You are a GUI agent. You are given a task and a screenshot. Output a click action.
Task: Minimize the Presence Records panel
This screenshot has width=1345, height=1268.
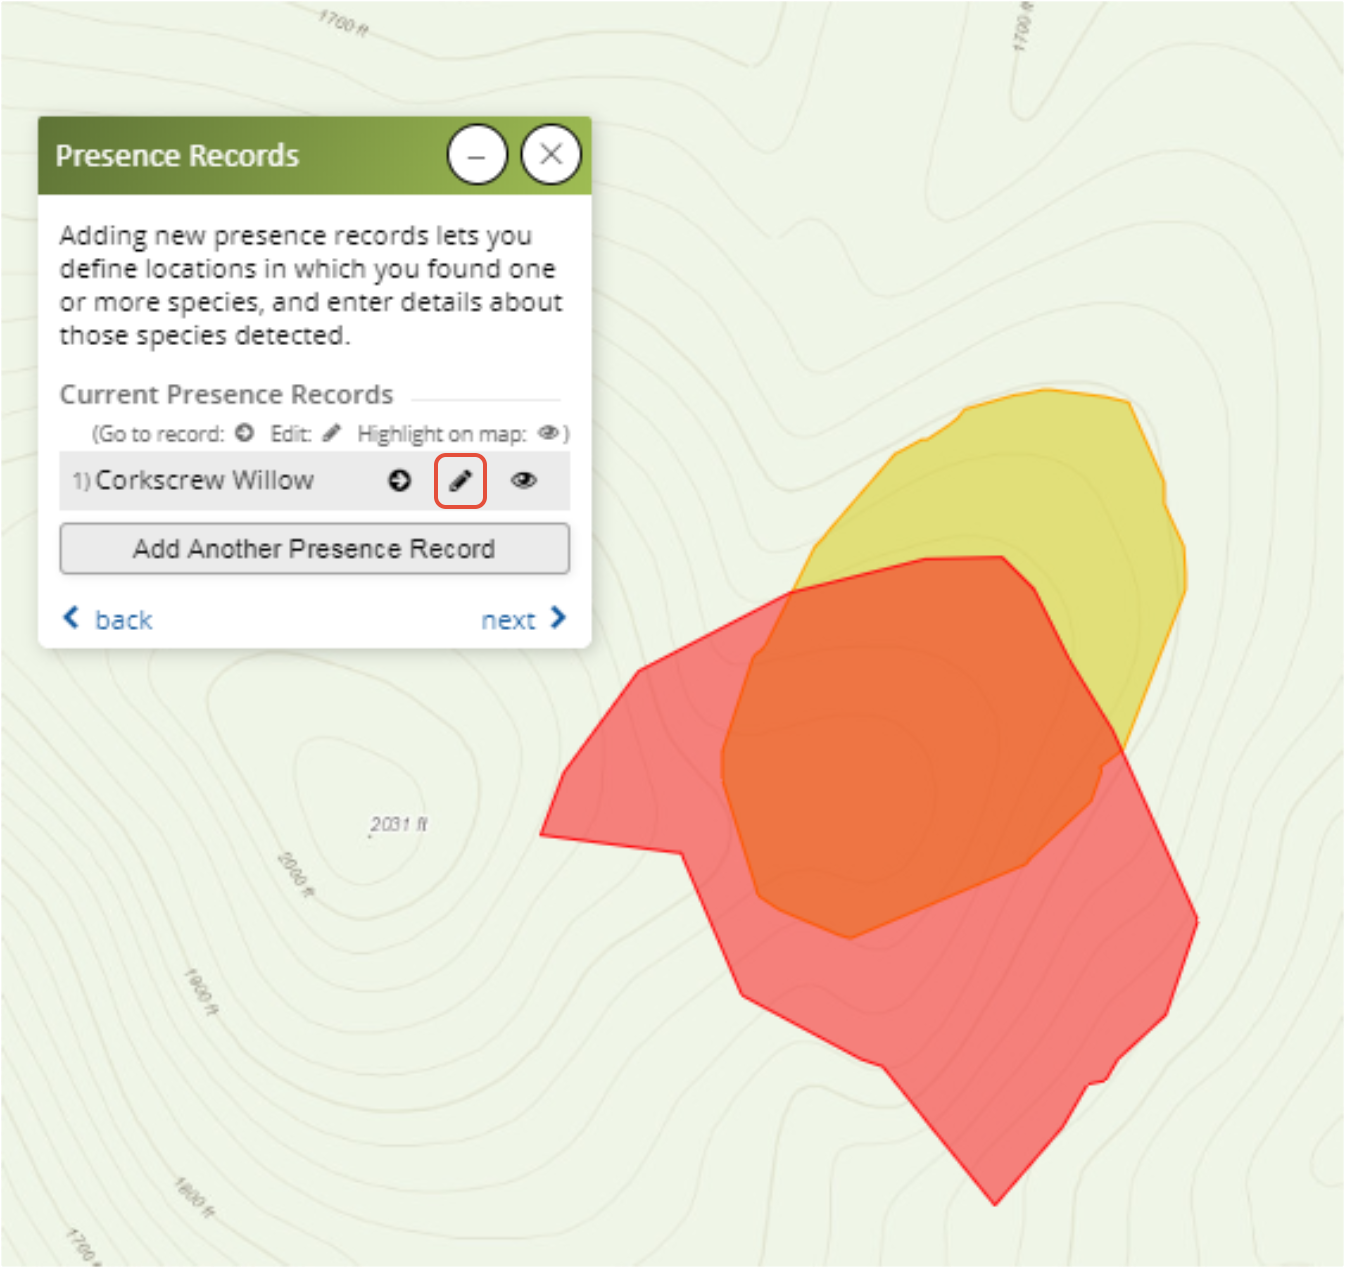pos(477,155)
